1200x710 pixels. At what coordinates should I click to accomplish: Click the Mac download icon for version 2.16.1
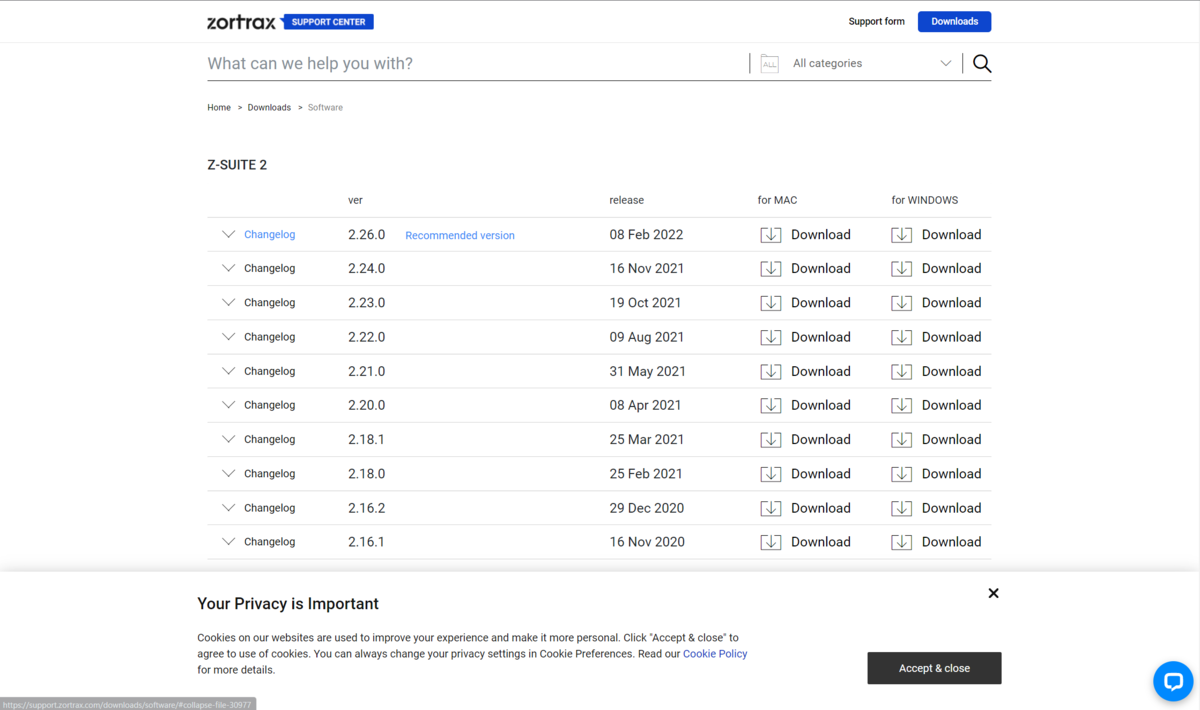click(771, 542)
